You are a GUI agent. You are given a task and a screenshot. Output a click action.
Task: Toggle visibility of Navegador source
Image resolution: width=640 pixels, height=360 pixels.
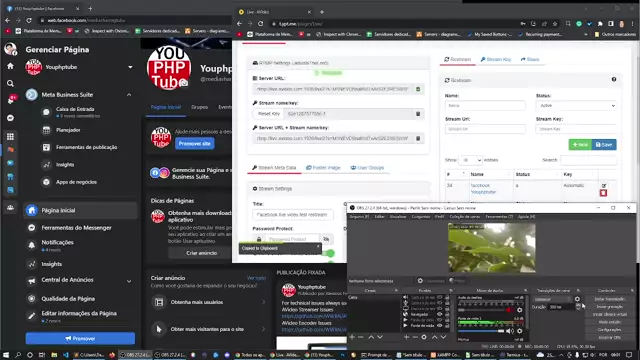(x=440, y=314)
